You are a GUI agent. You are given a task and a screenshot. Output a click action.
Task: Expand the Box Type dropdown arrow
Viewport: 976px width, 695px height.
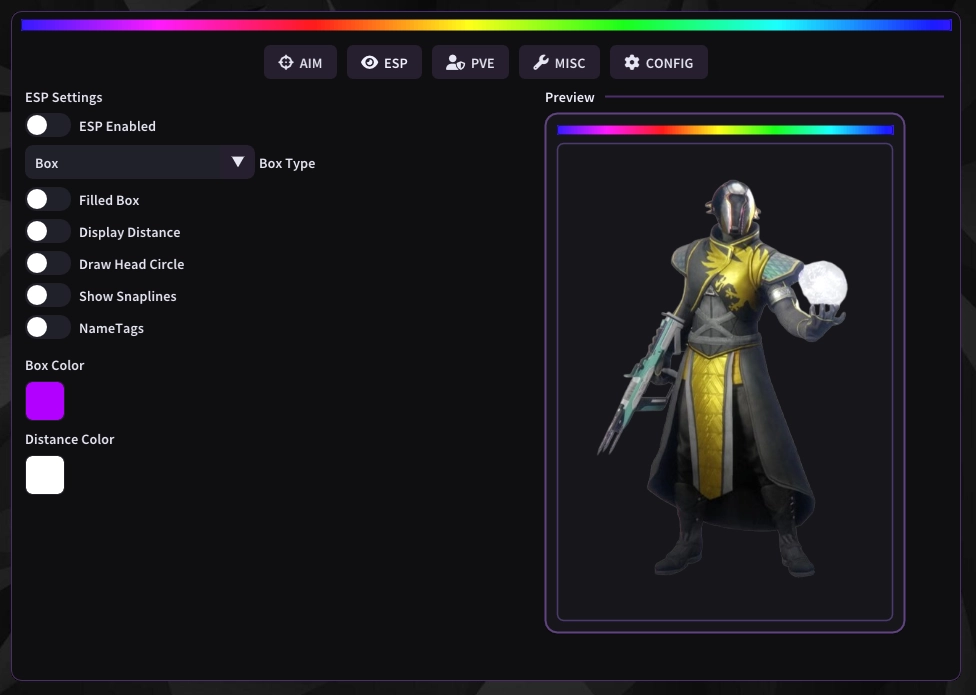click(x=238, y=162)
